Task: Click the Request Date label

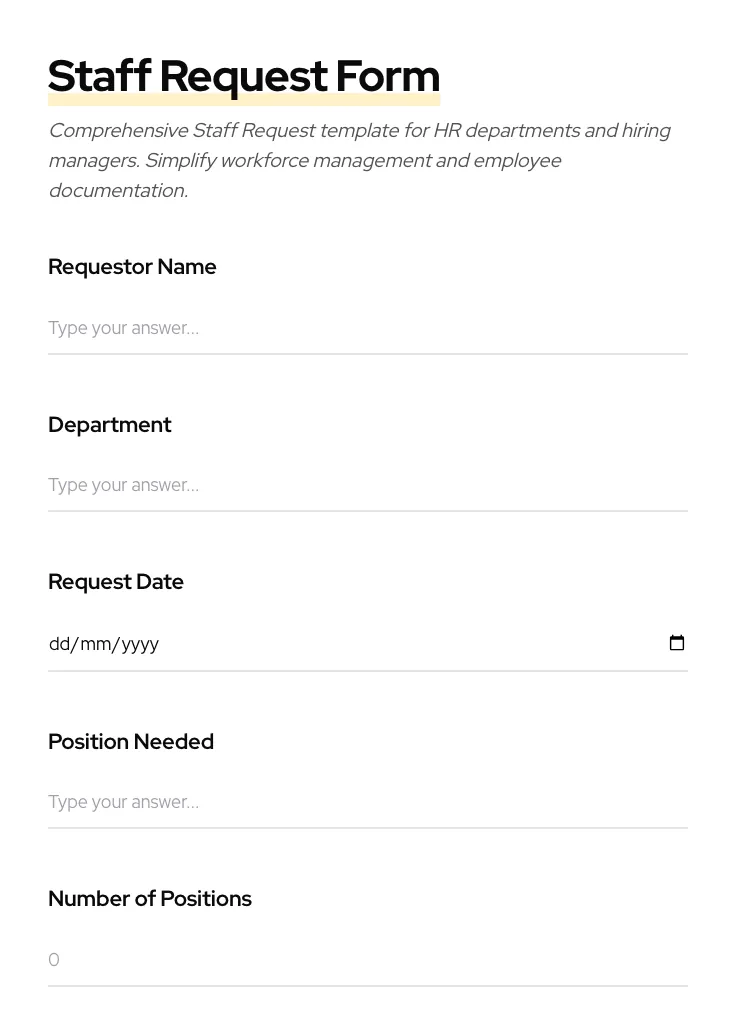Action: click(116, 582)
